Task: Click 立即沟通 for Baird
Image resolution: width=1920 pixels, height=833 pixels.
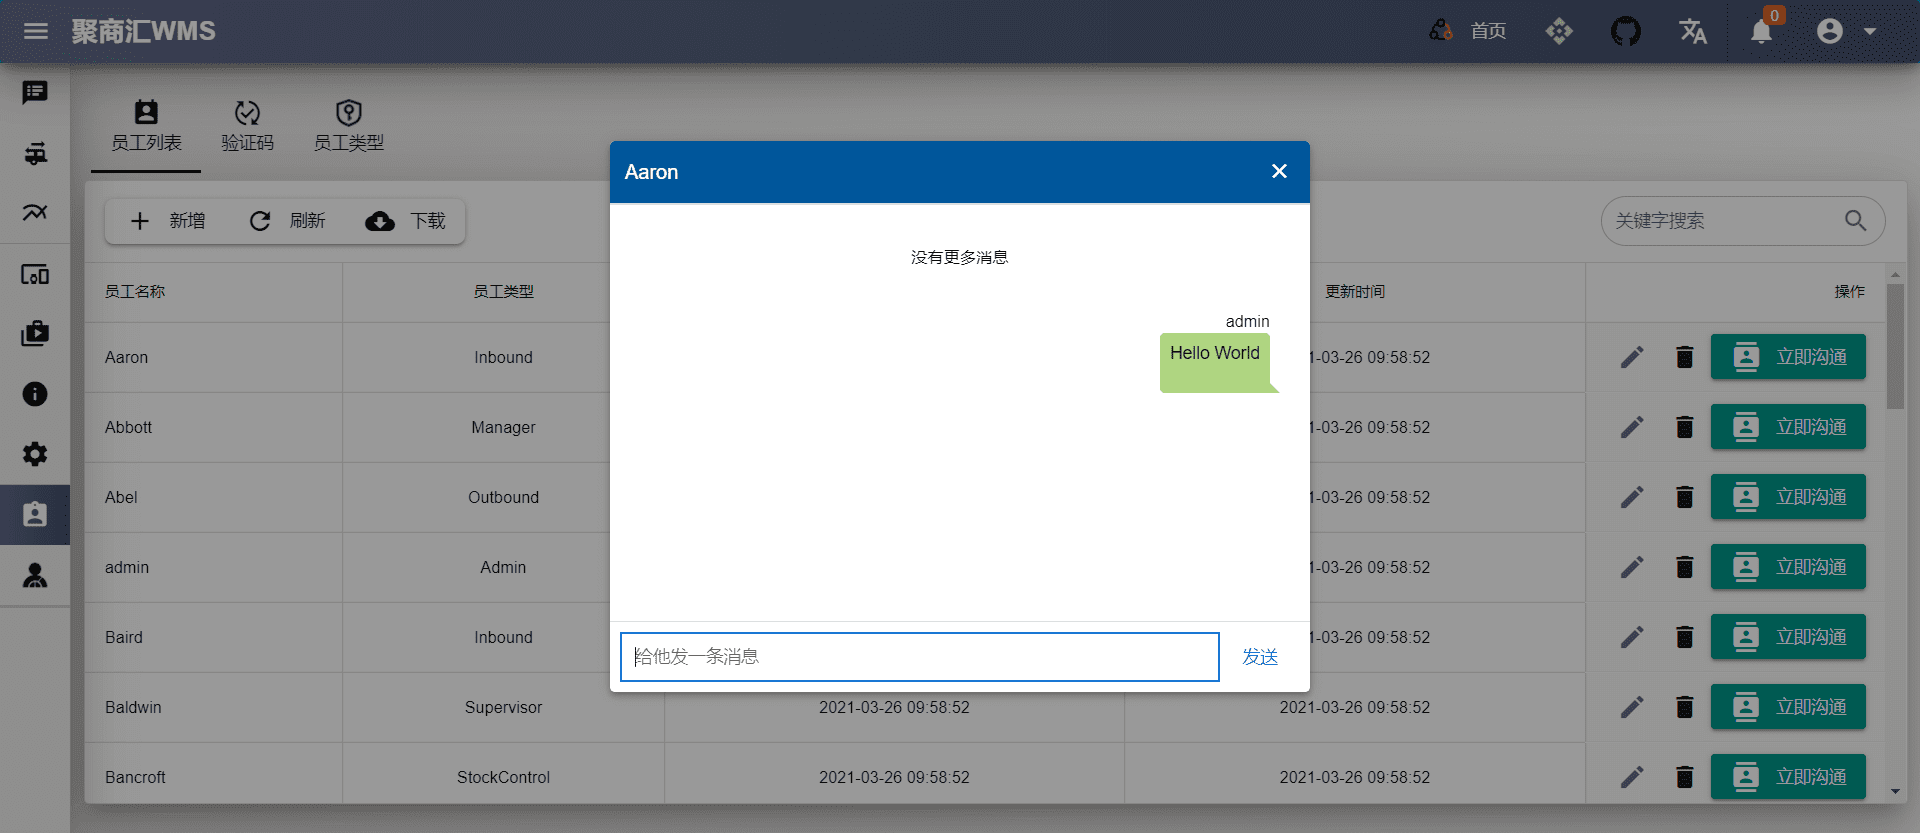Action: [1788, 637]
